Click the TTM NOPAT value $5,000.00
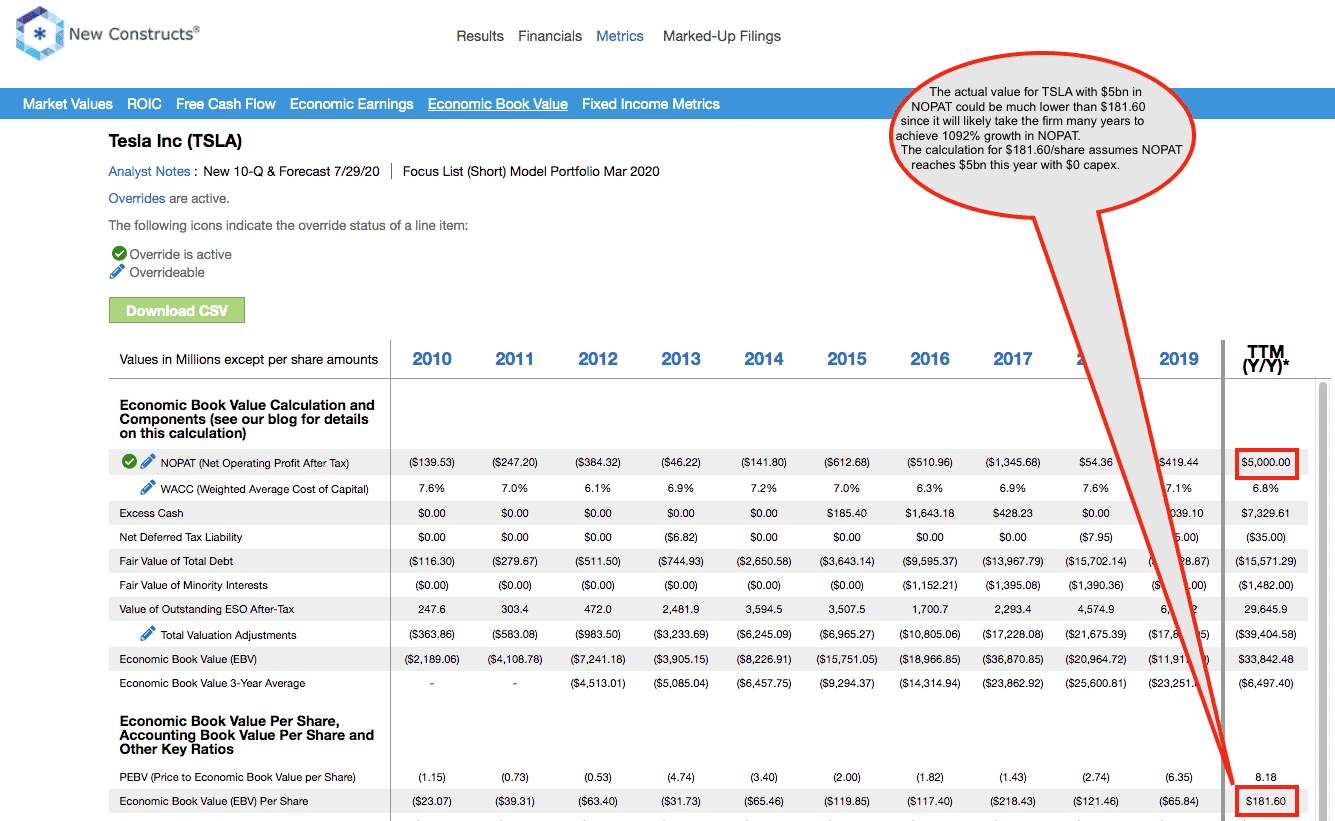 [1266, 462]
